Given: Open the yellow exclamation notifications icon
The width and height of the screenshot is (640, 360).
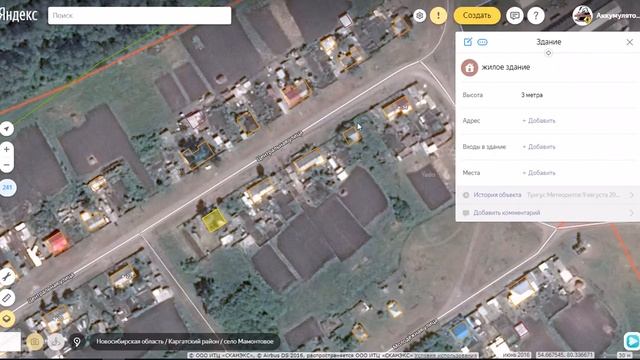Looking at the screenshot, I should click(x=438, y=16).
